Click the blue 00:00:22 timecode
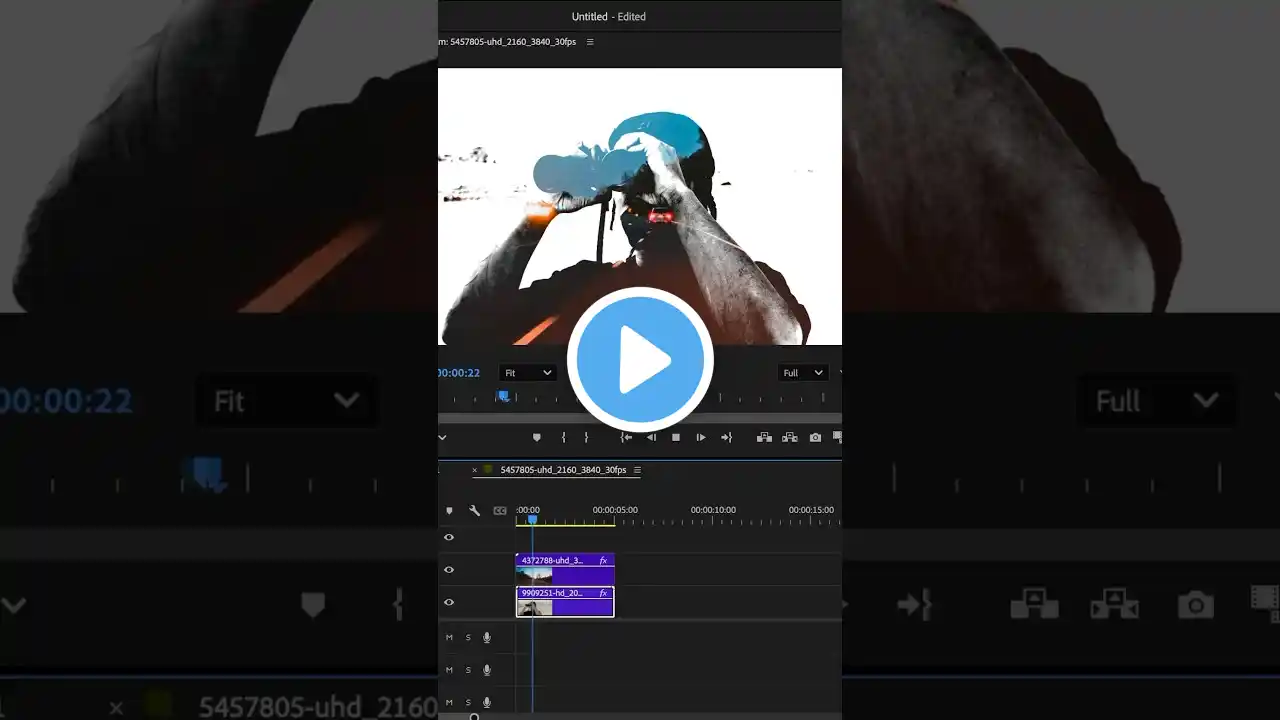 click(x=459, y=373)
